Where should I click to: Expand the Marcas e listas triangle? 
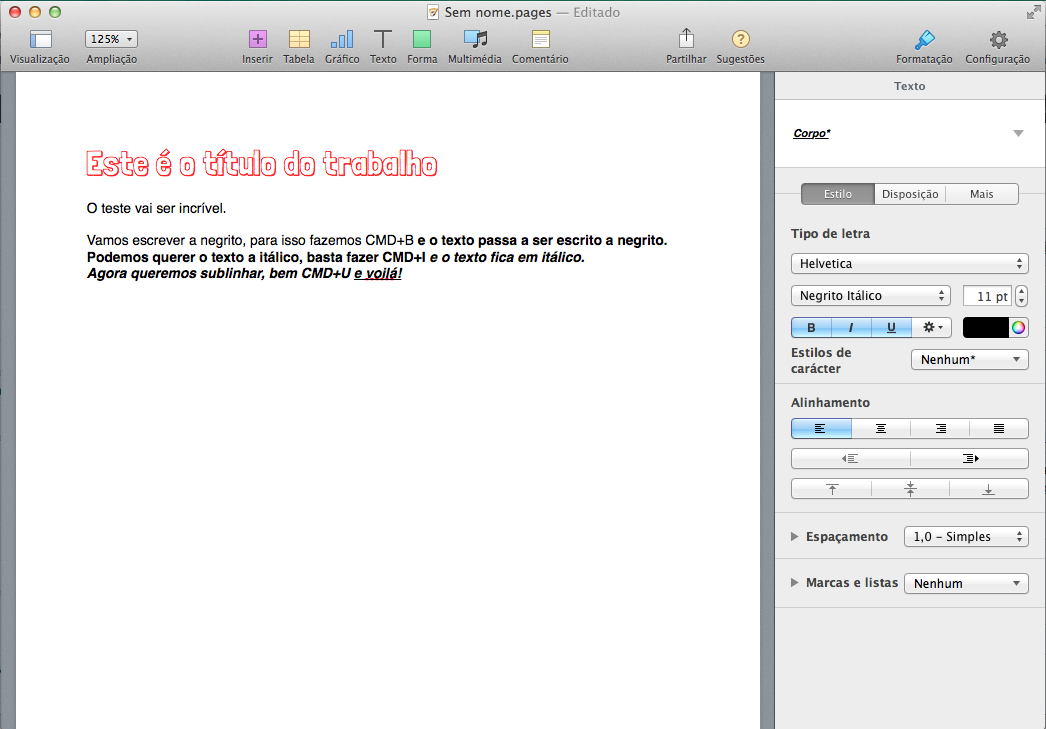795,582
